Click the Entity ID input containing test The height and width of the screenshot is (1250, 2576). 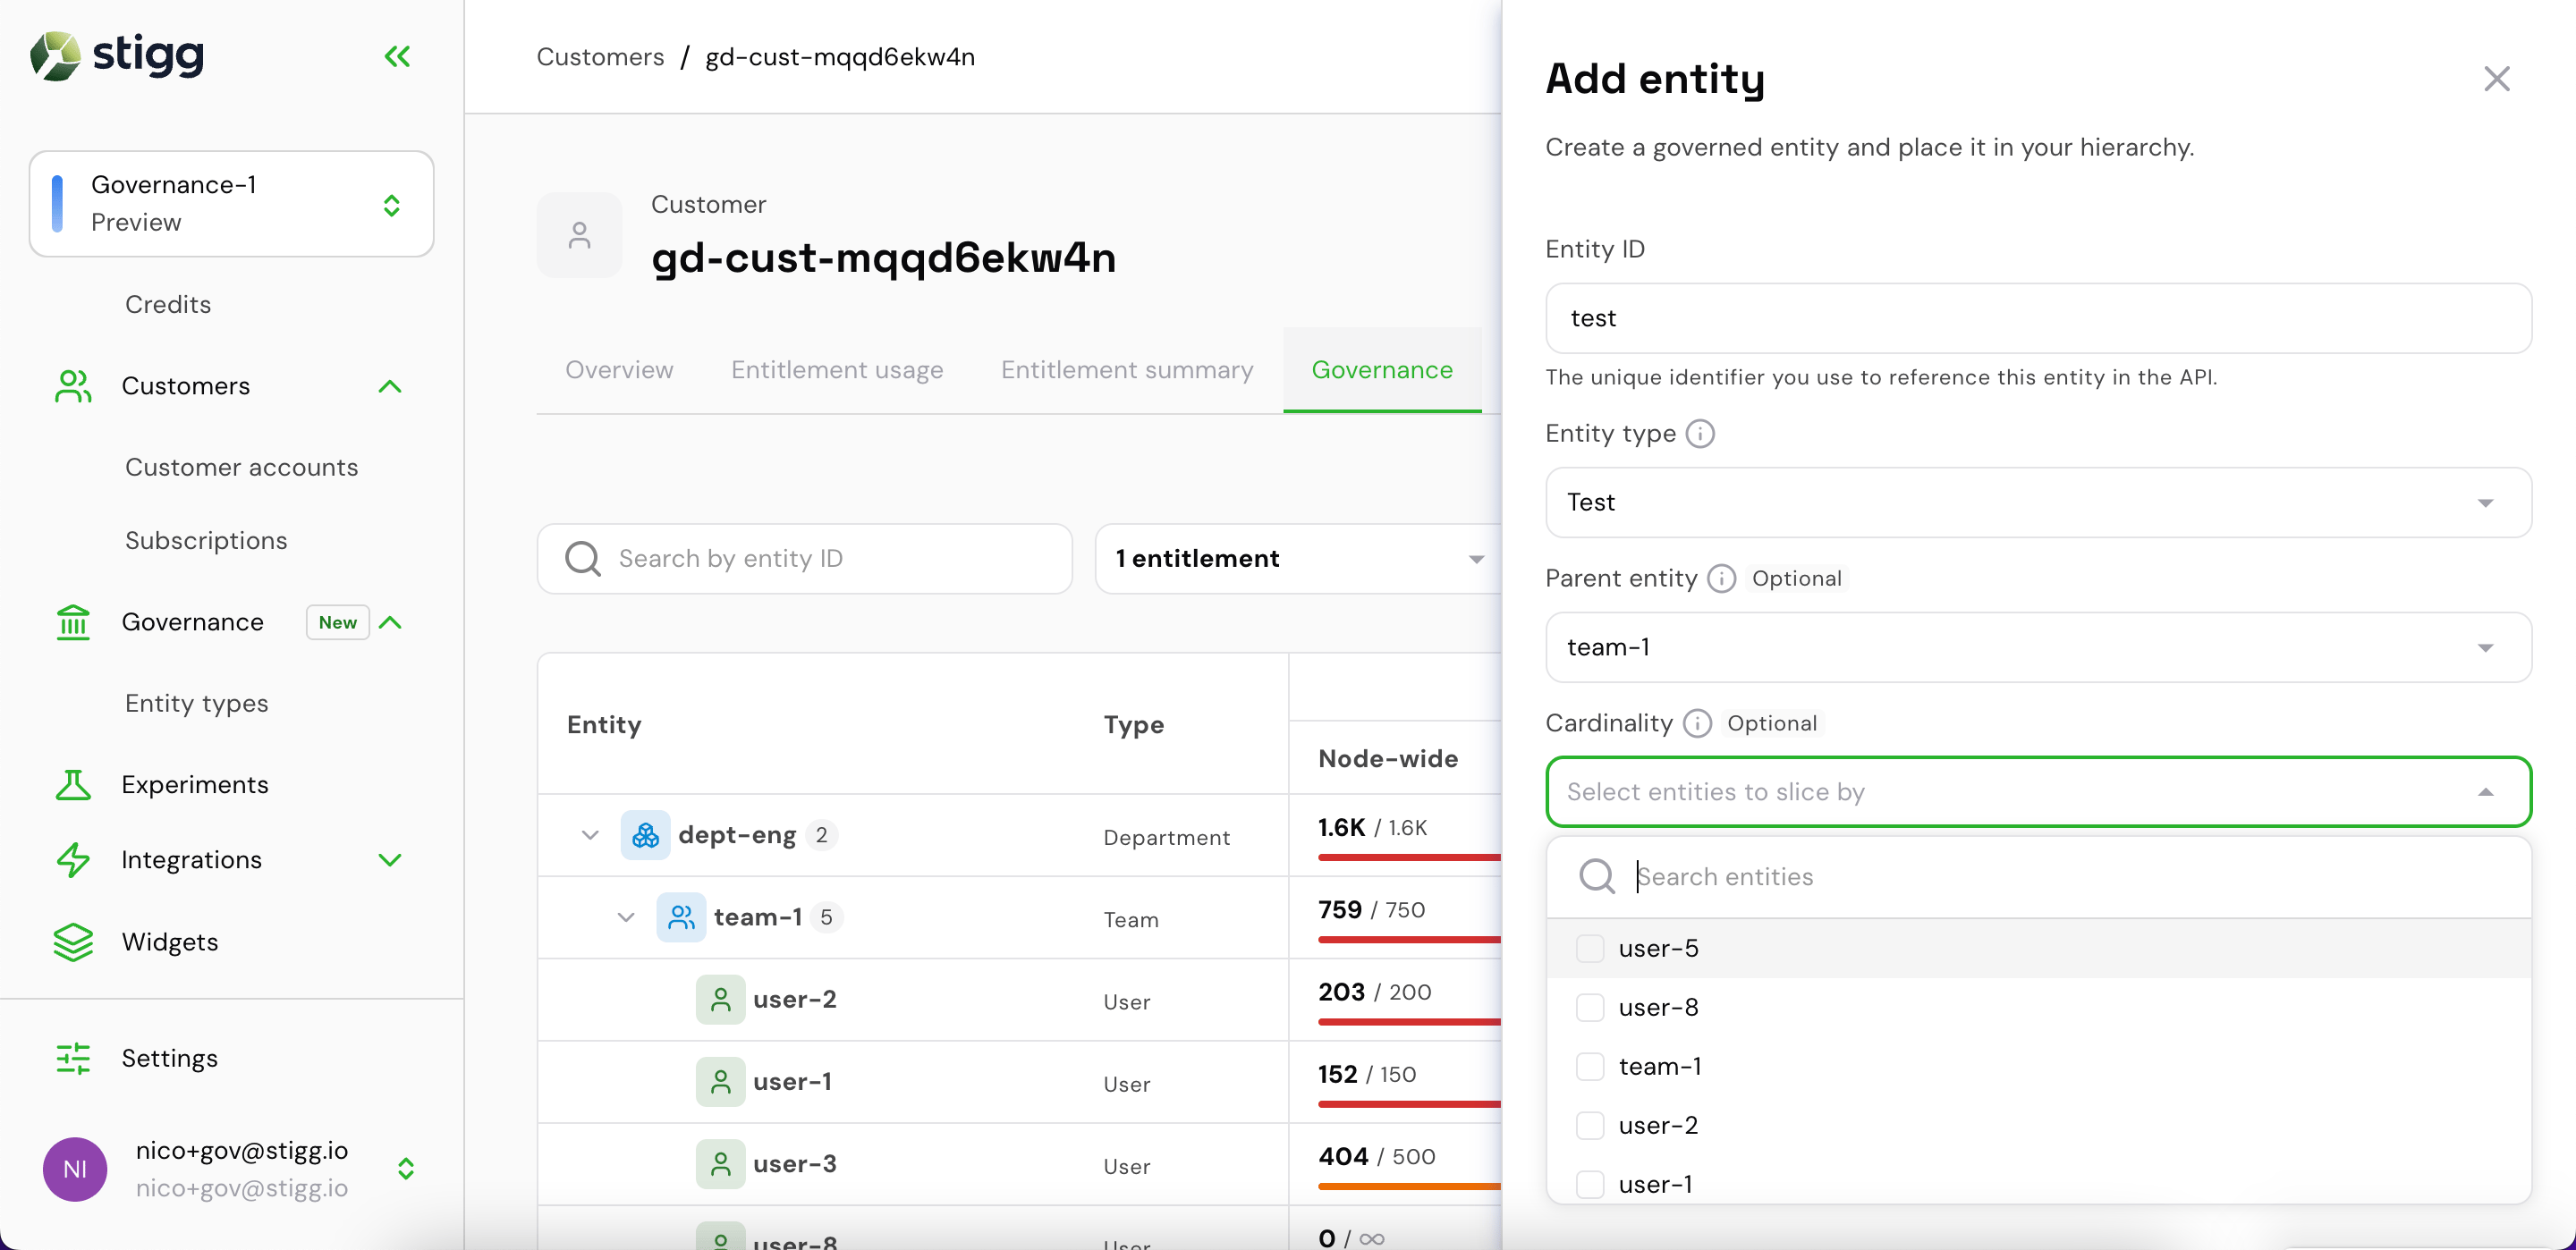(x=2038, y=318)
